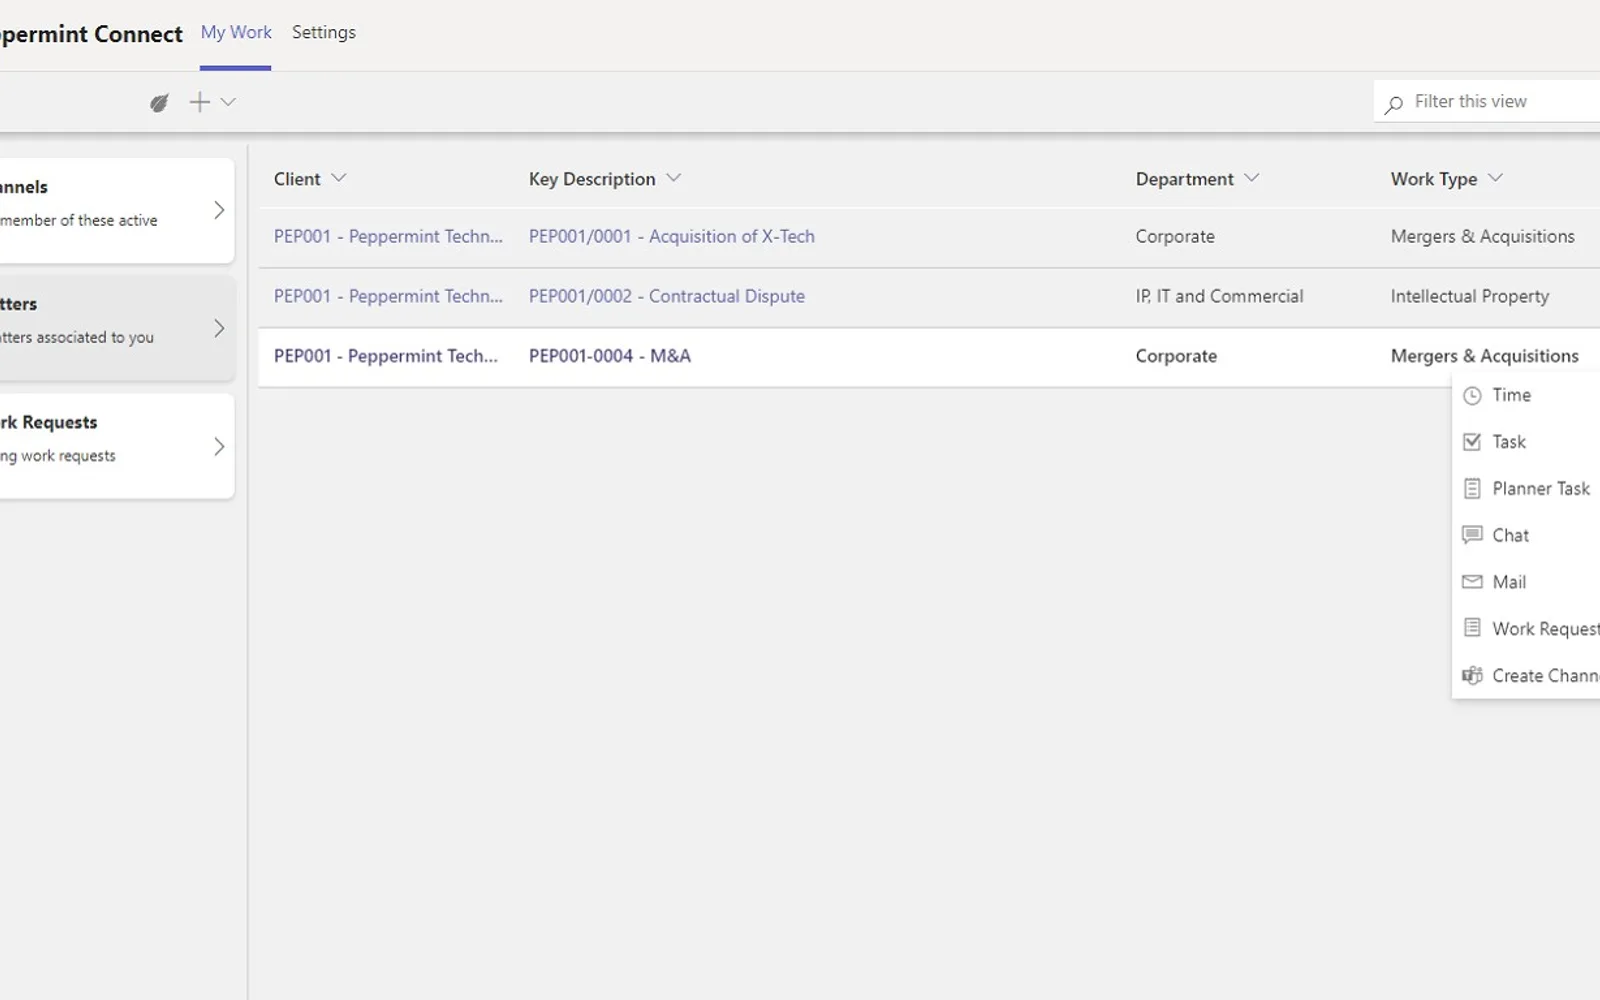Viewport: 1600px width, 1000px height.
Task: Open client link in the M&A row
Action: [386, 356]
